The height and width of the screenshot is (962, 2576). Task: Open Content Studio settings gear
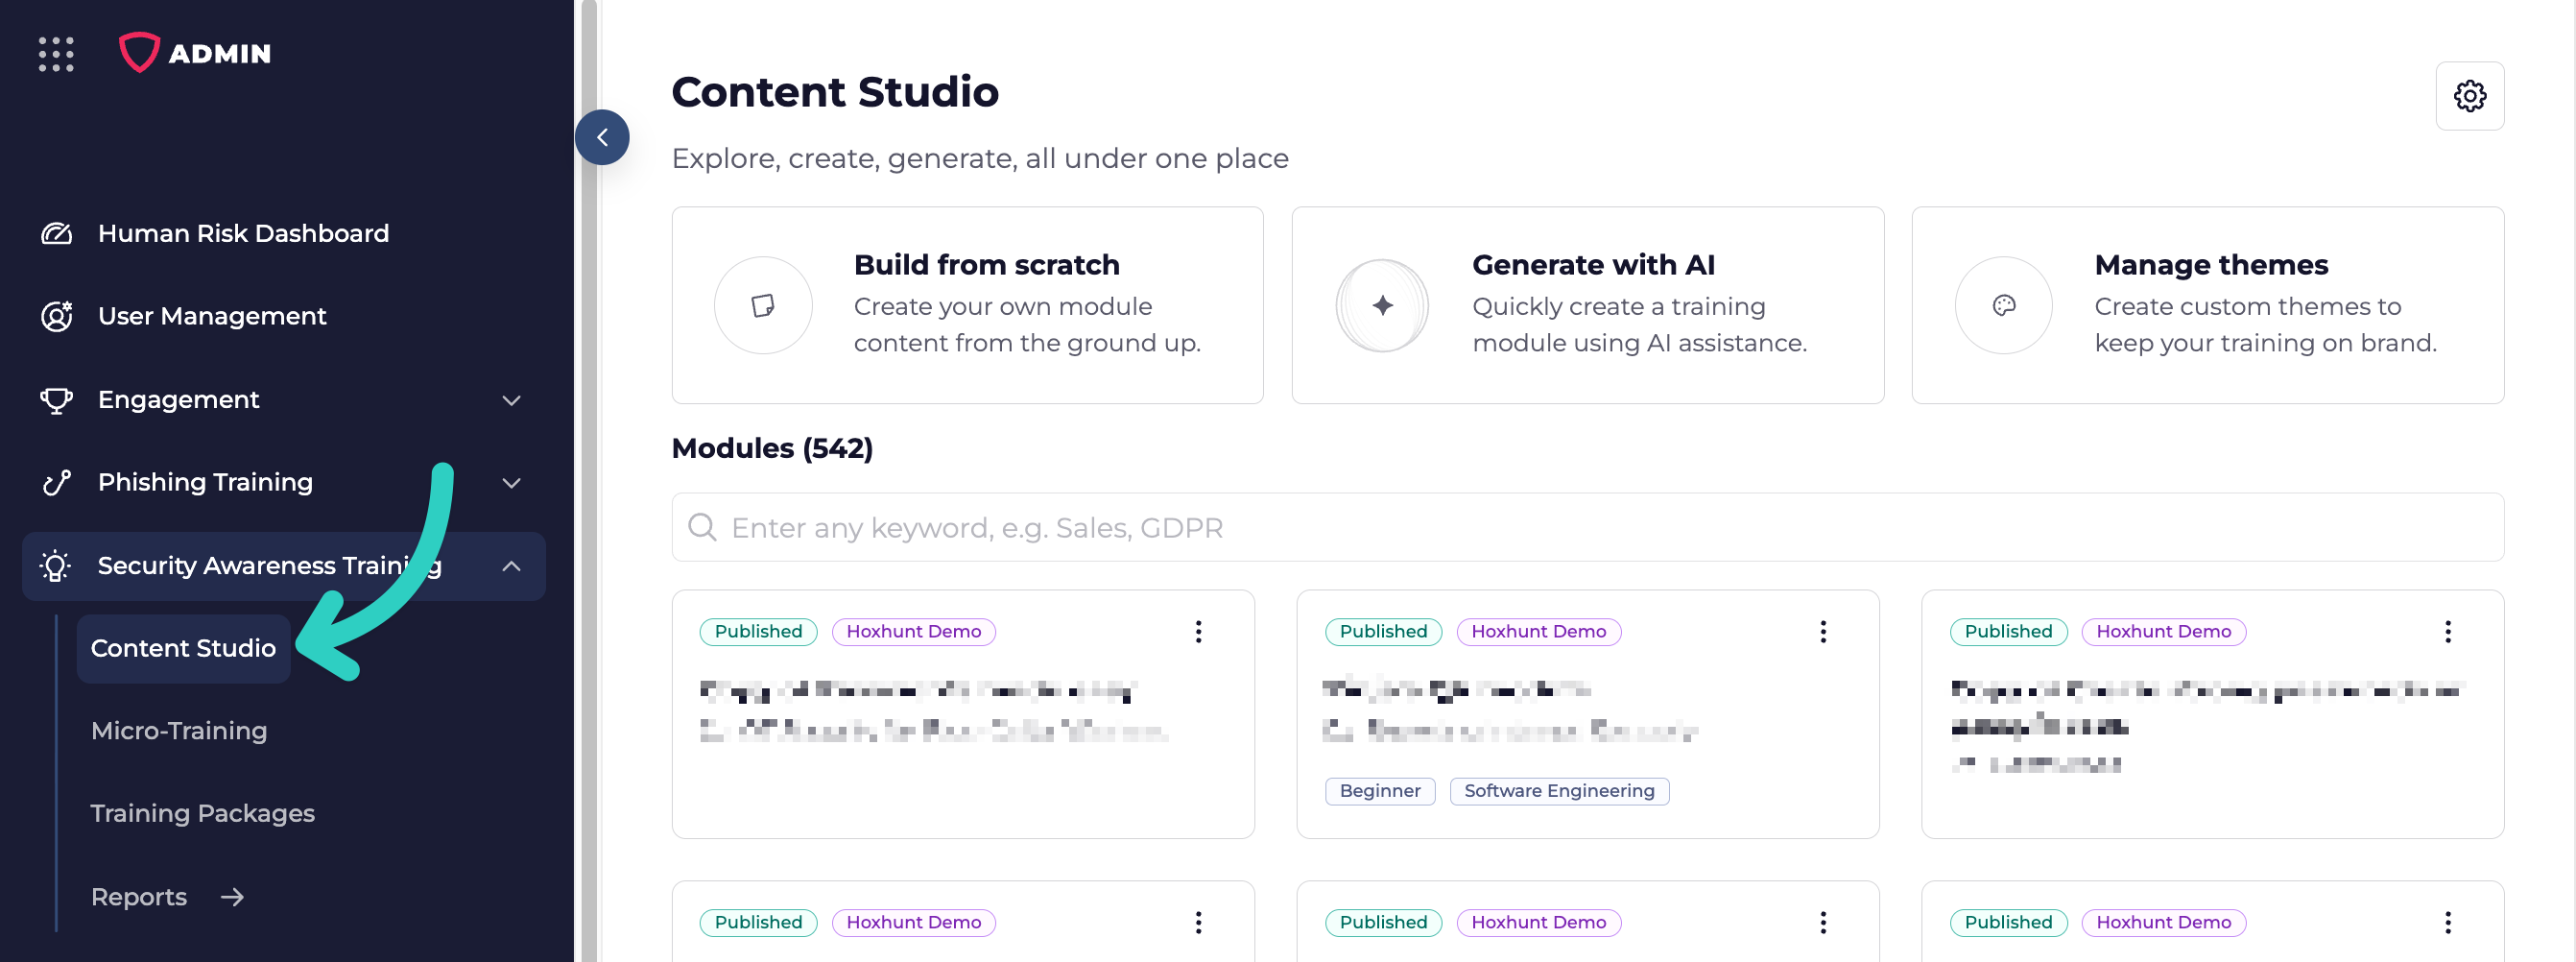[x=2469, y=96]
